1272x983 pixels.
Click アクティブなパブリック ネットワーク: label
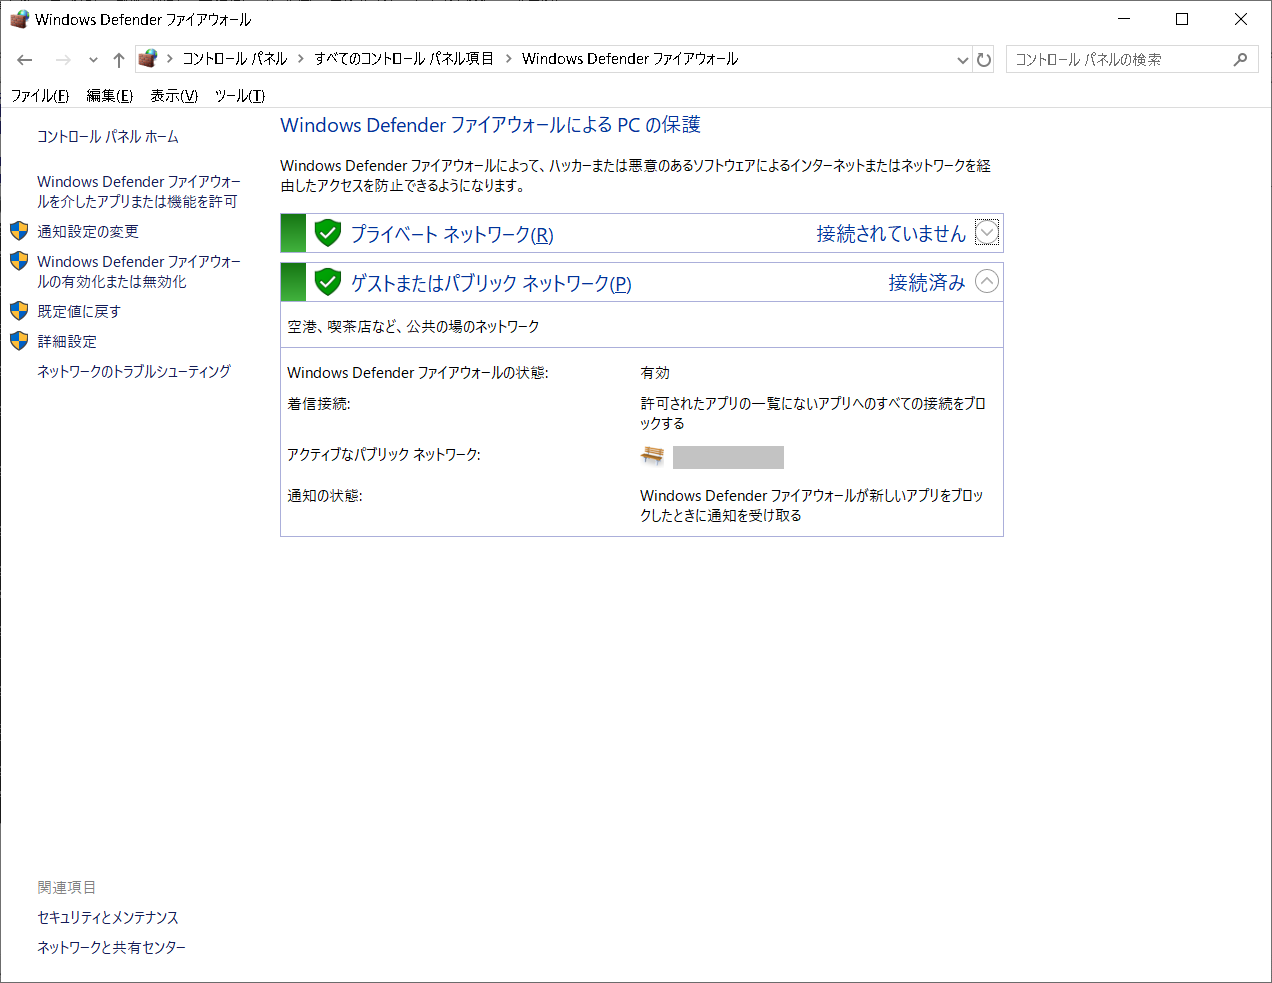click(384, 455)
